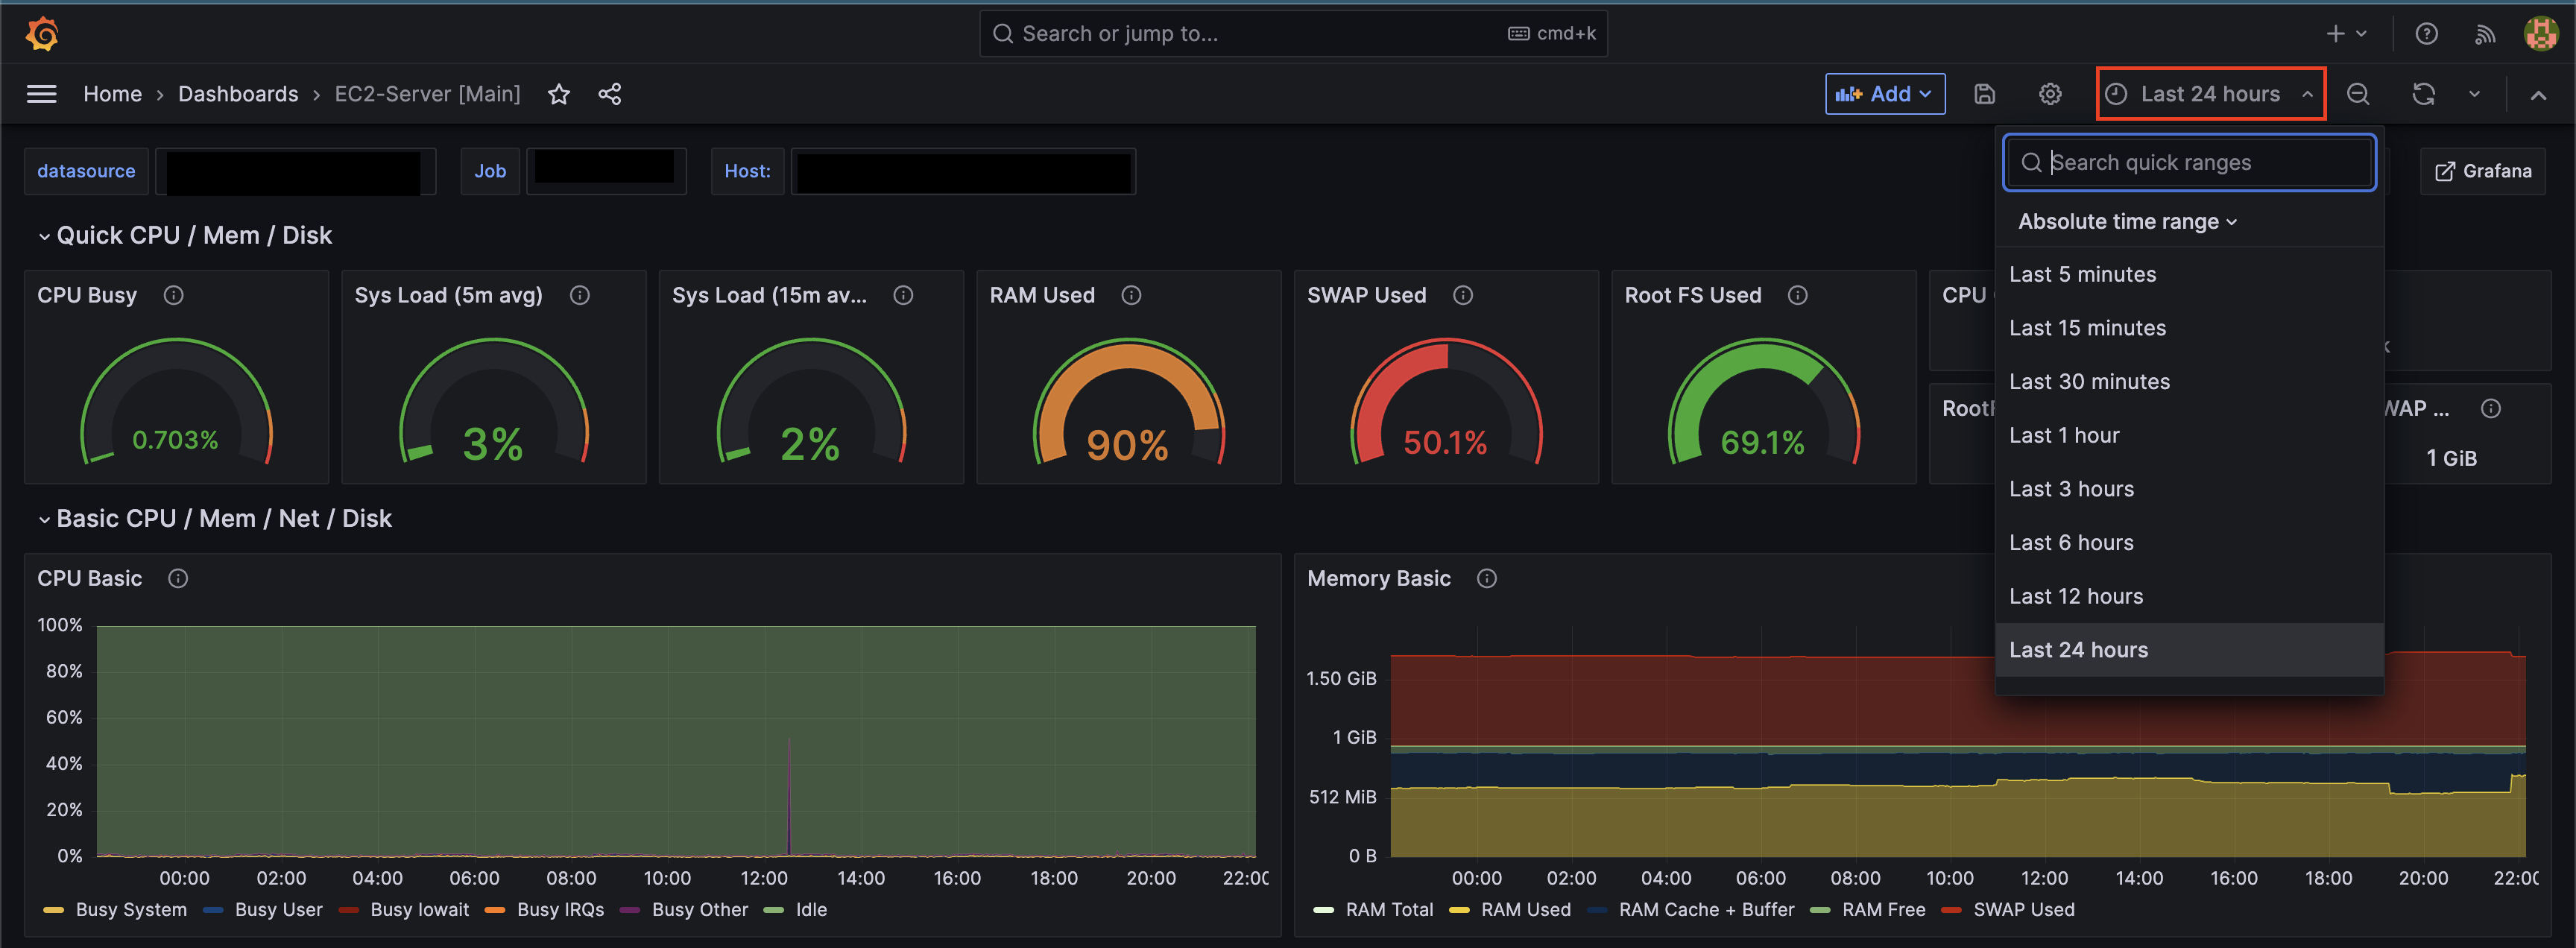Open the news feed icon
2576x948 pixels.
2484,34
